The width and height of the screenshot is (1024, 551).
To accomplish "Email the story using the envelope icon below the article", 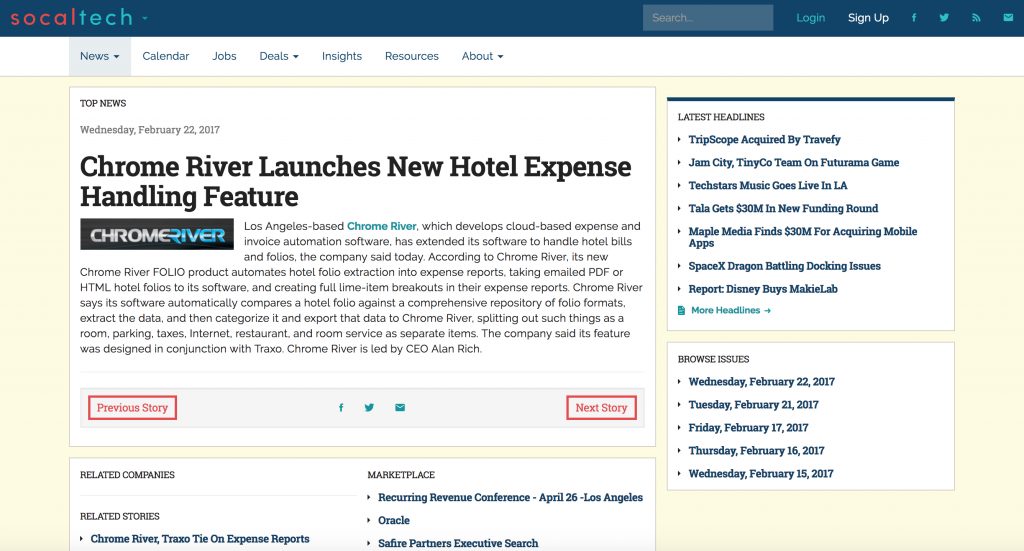I will [400, 408].
